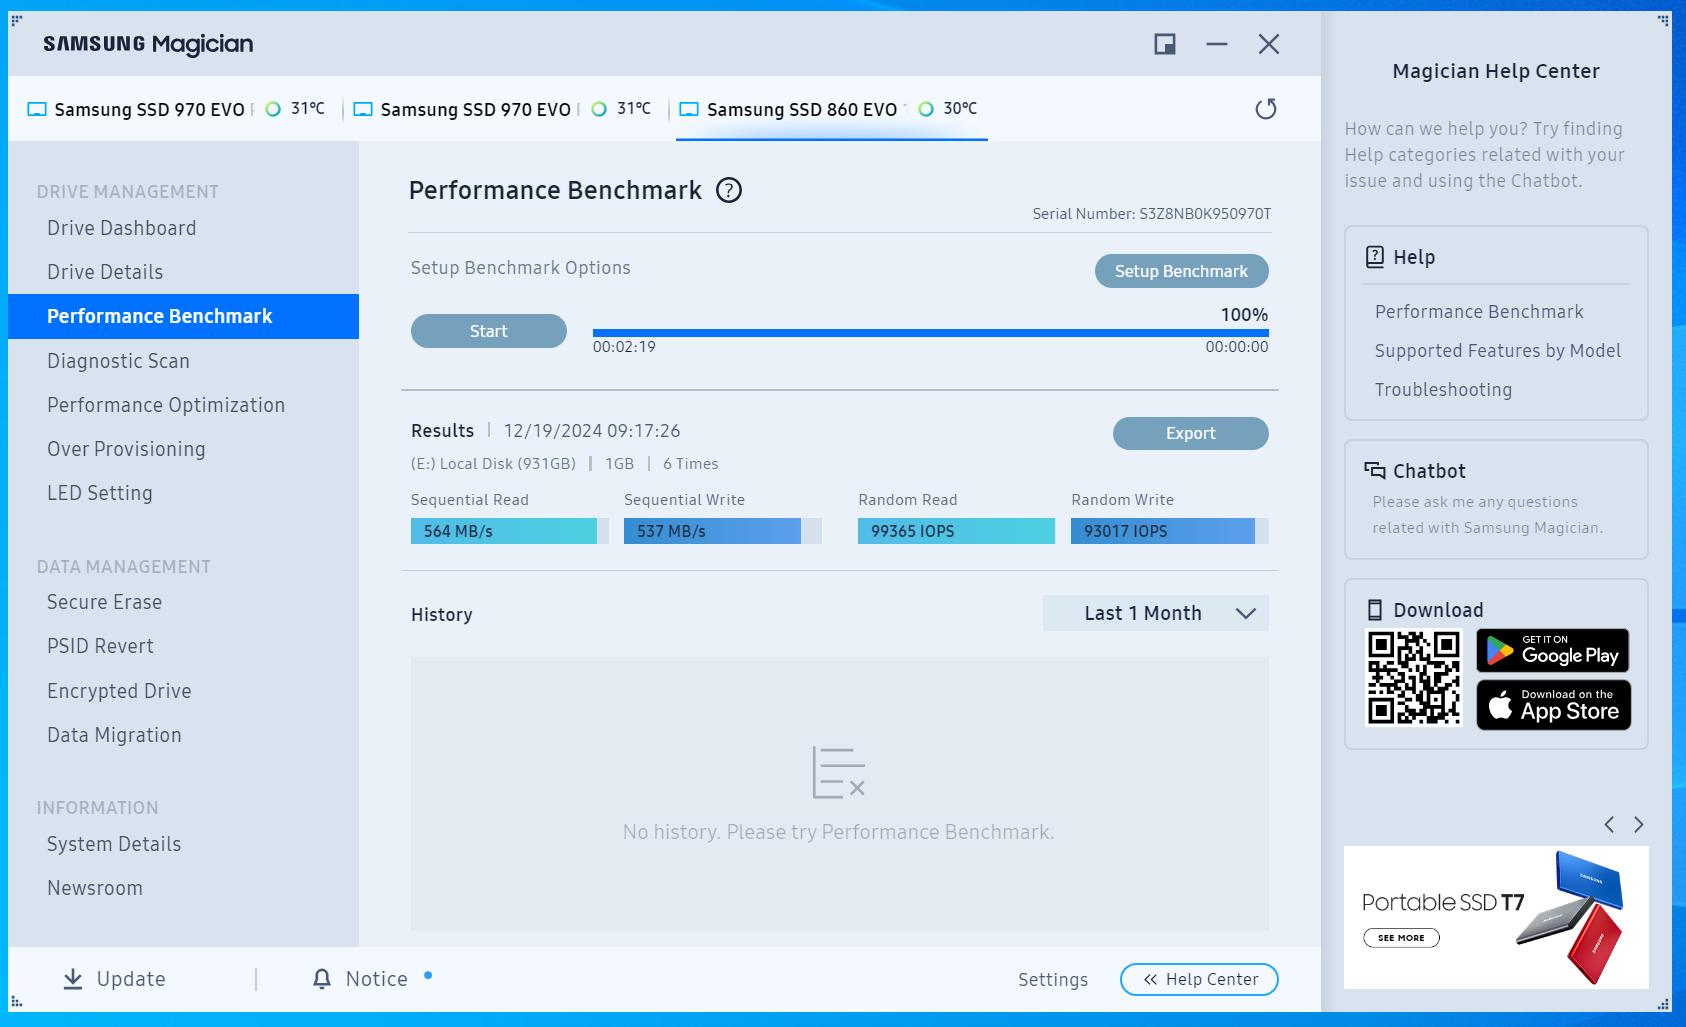1686x1027 pixels.
Task: Click the Chatbot prompt text
Action: point(1487,515)
